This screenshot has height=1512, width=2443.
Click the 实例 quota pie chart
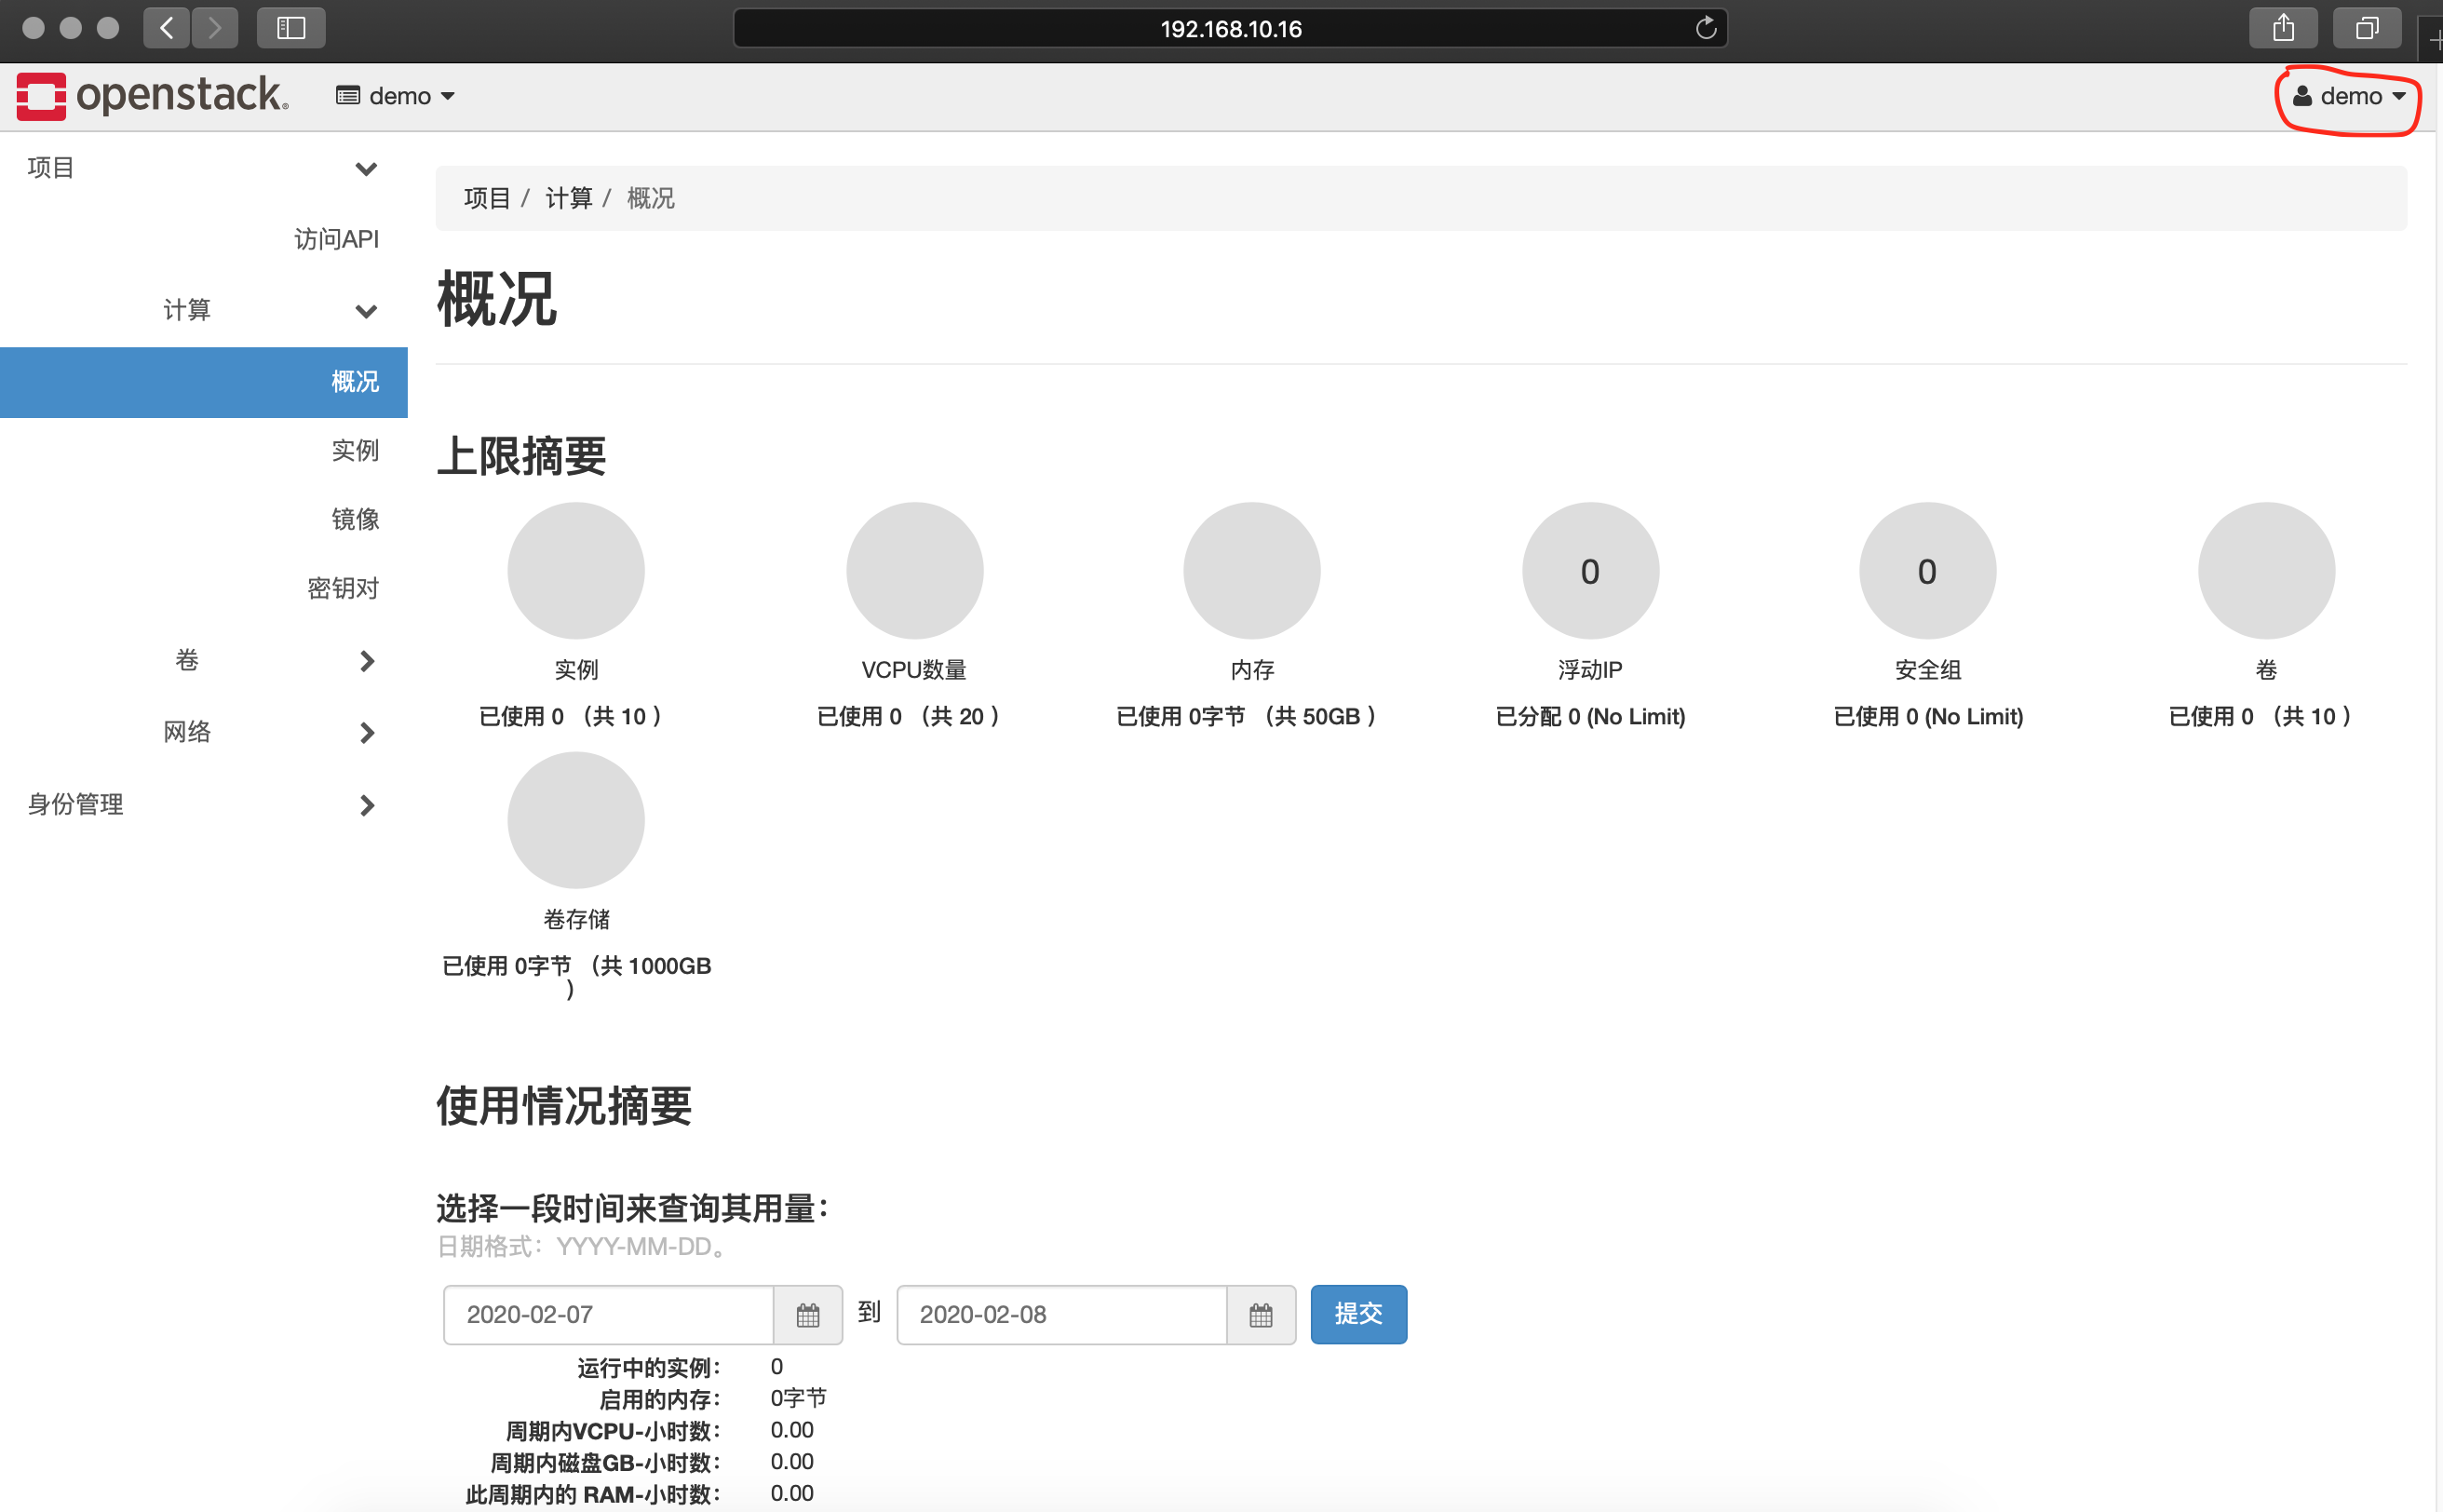576,571
